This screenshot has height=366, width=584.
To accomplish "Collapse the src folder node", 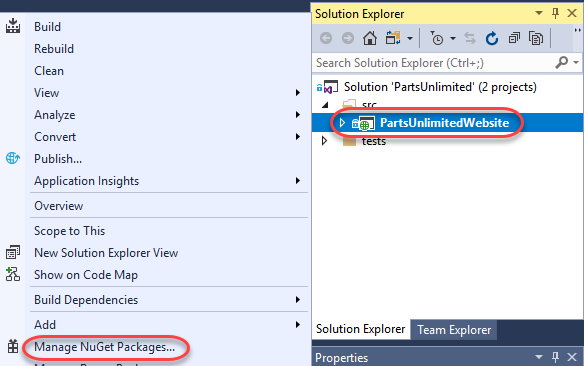I will 325,105.
